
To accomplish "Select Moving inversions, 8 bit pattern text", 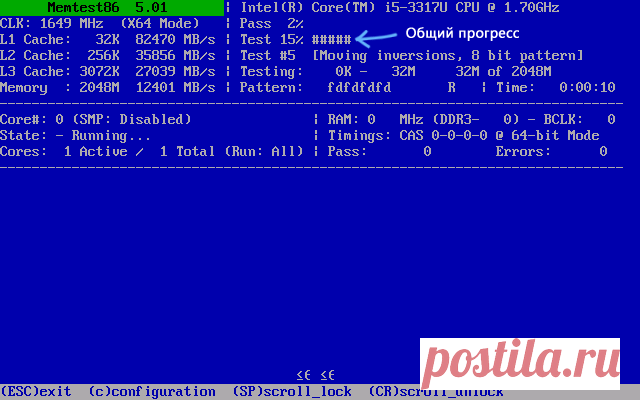I will point(448,56).
